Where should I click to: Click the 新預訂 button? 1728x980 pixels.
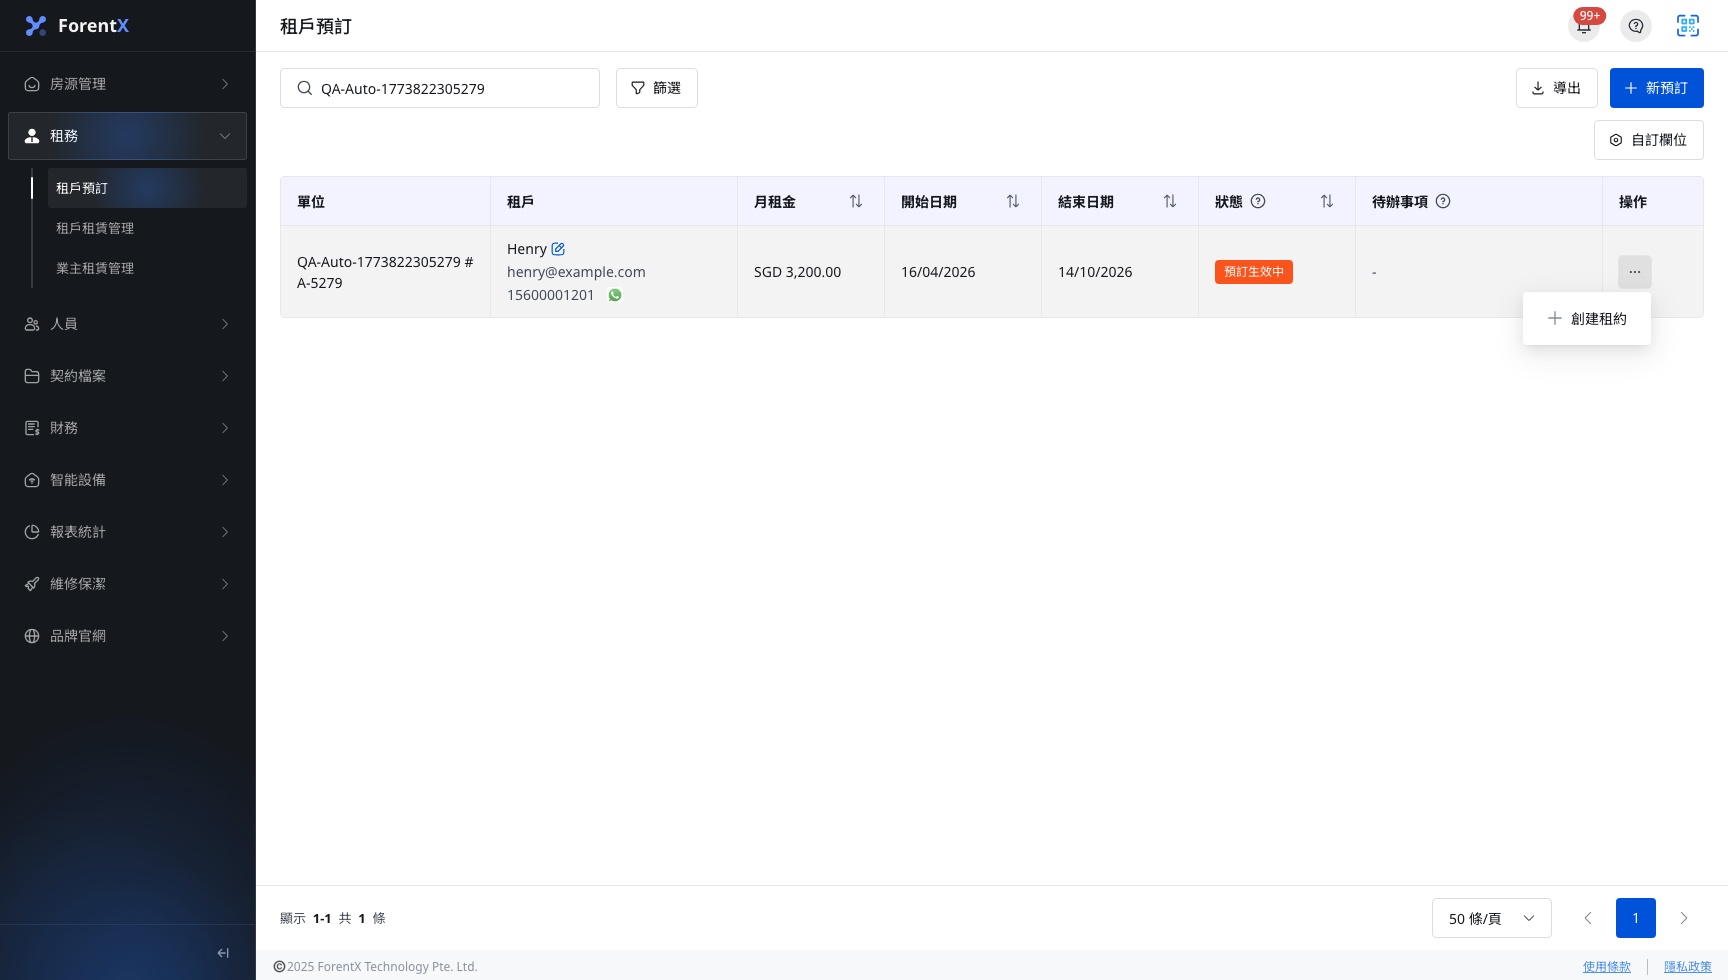click(x=1657, y=88)
